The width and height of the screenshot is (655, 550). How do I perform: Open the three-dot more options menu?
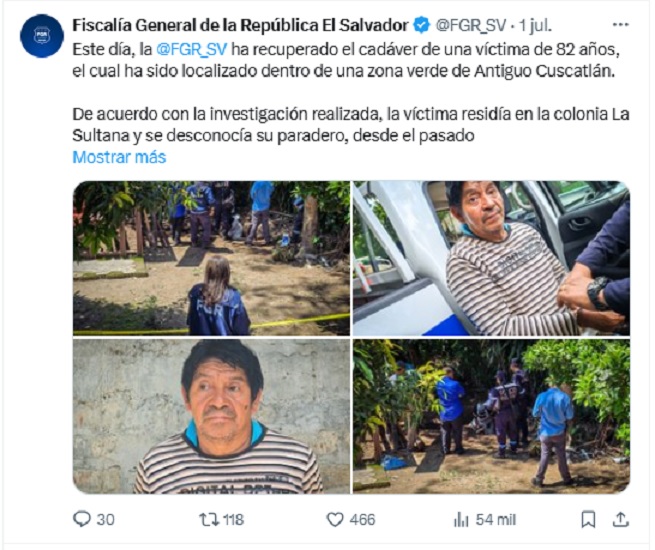click(620, 25)
